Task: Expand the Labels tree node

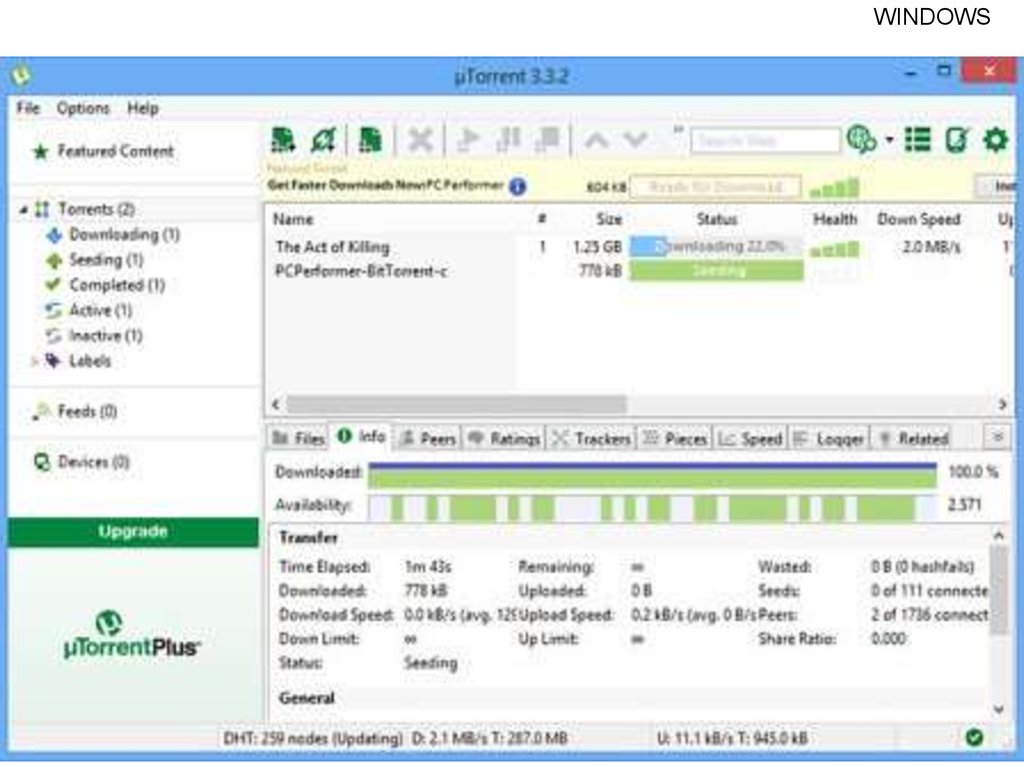Action: [x=35, y=361]
